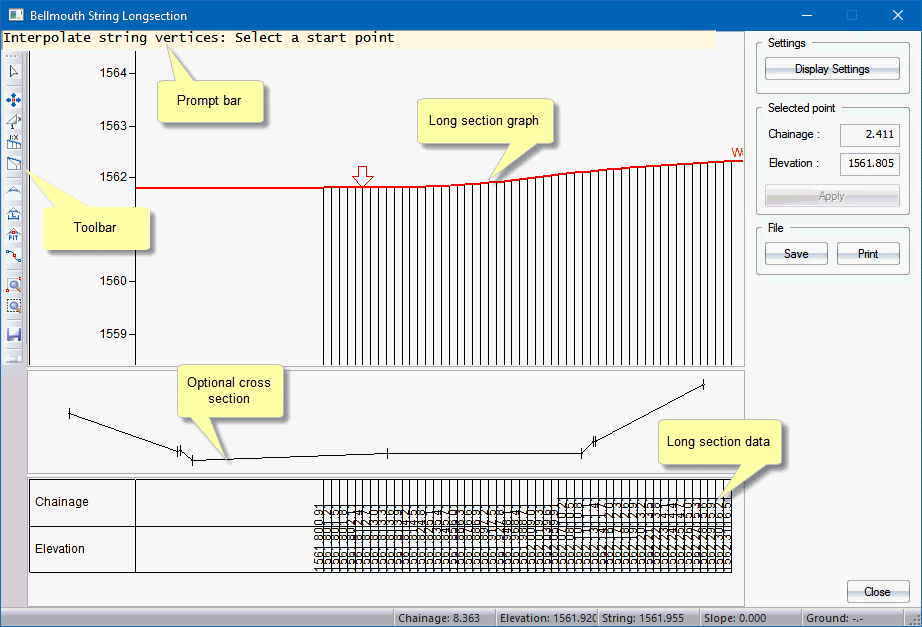Select the zoom window tool
Screen dimensions: 922x627
pos(14,306)
